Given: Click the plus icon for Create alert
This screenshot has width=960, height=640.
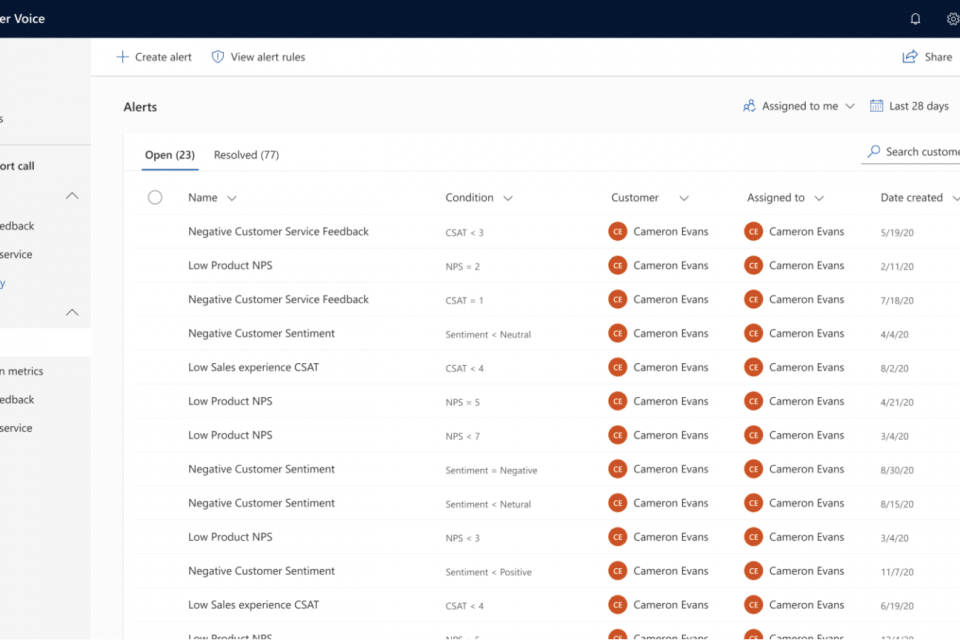Looking at the screenshot, I should coord(122,57).
